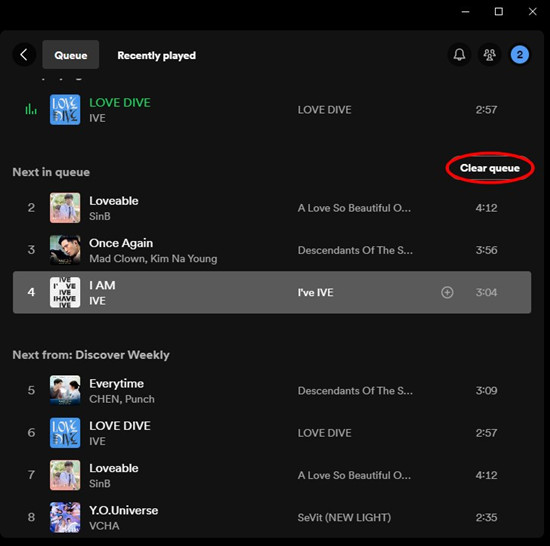Click the Once Again album art
550x546 pixels.
click(x=65, y=250)
